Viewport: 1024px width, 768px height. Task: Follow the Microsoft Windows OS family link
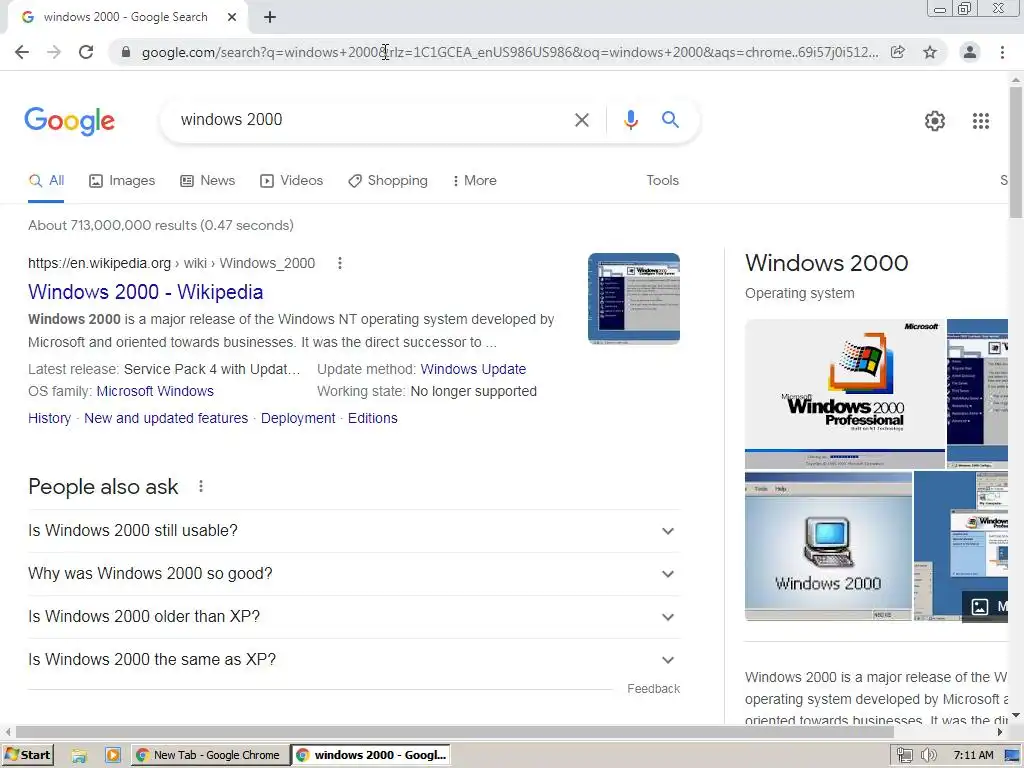155,392
